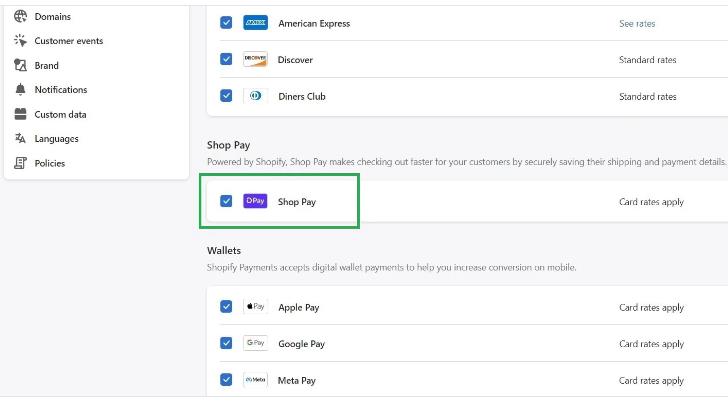This screenshot has width=728, height=405.
Task: Toggle the Apple Pay checkbox
Action: (226, 307)
